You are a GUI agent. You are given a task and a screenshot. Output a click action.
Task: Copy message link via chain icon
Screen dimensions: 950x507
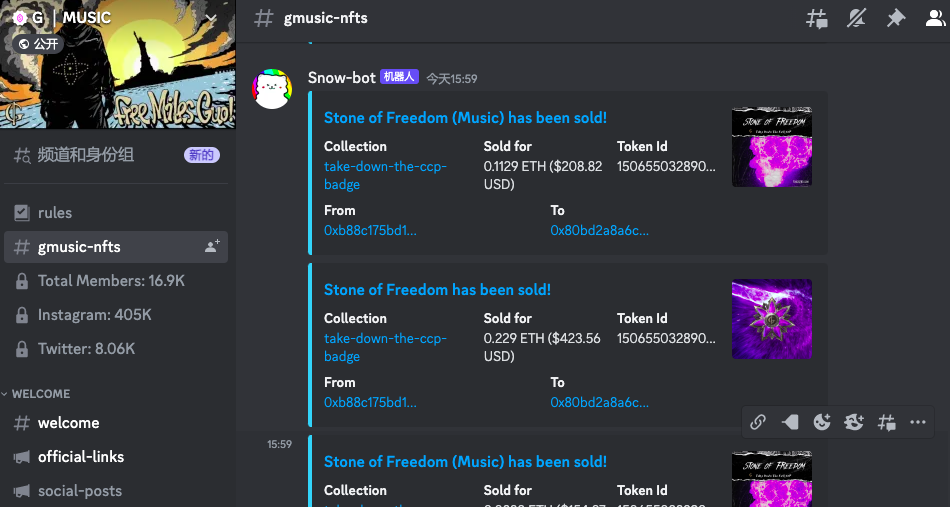click(758, 422)
